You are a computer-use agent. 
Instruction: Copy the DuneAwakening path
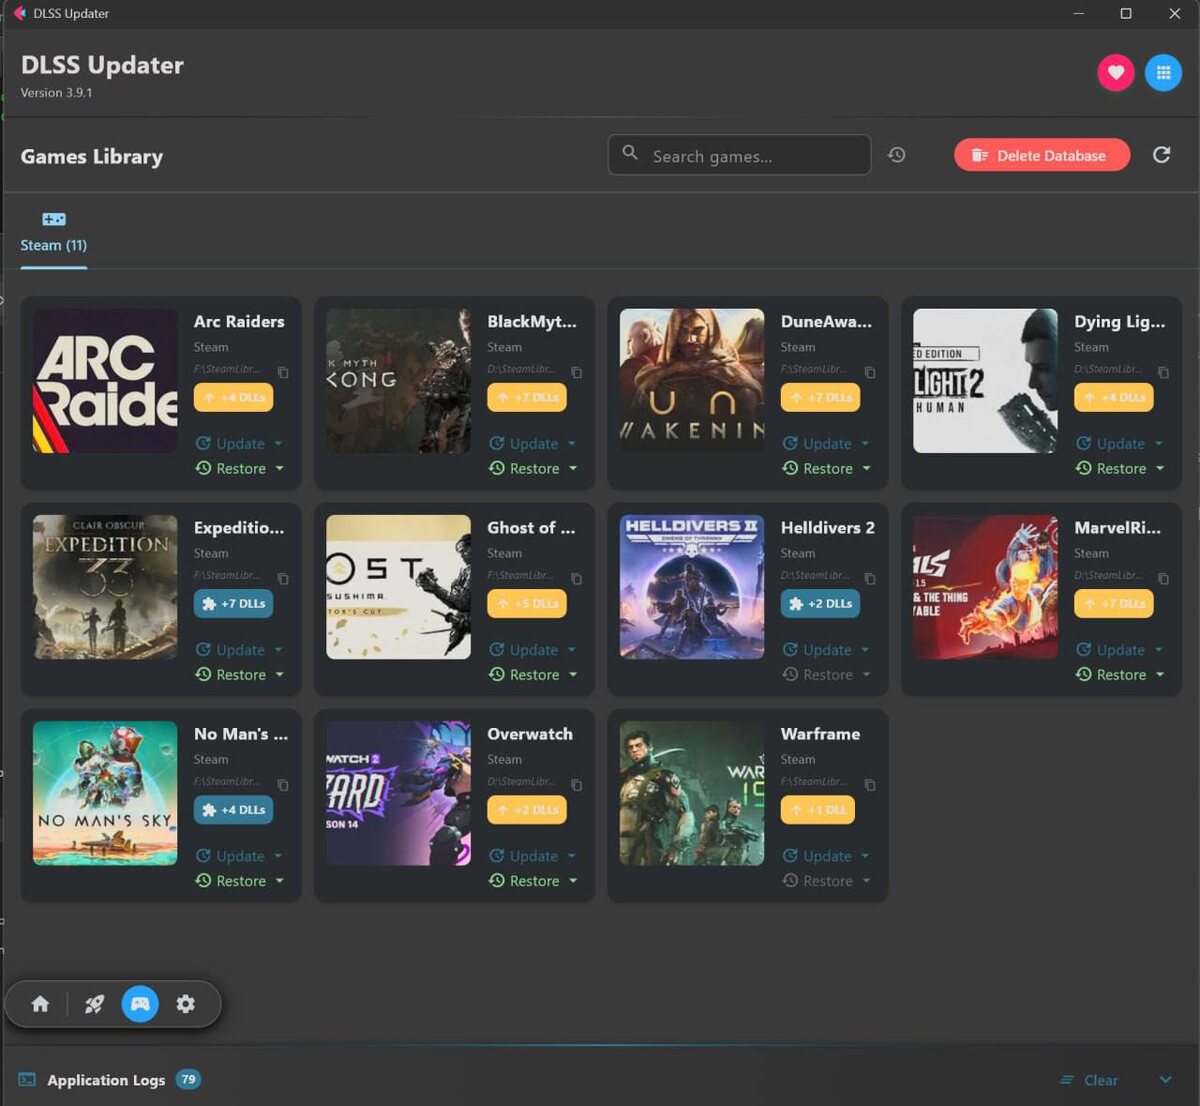click(x=870, y=372)
